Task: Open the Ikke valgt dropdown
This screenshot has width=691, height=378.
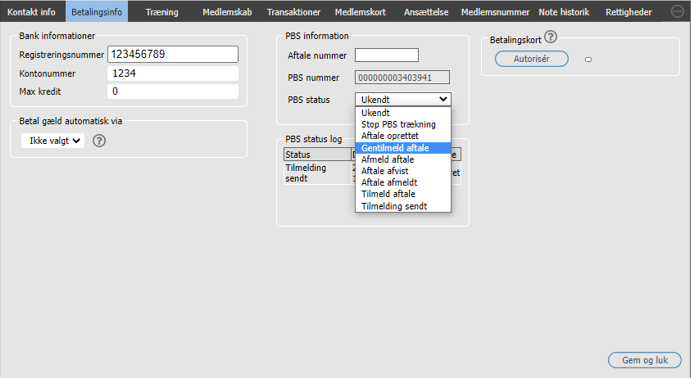Action: coord(53,141)
